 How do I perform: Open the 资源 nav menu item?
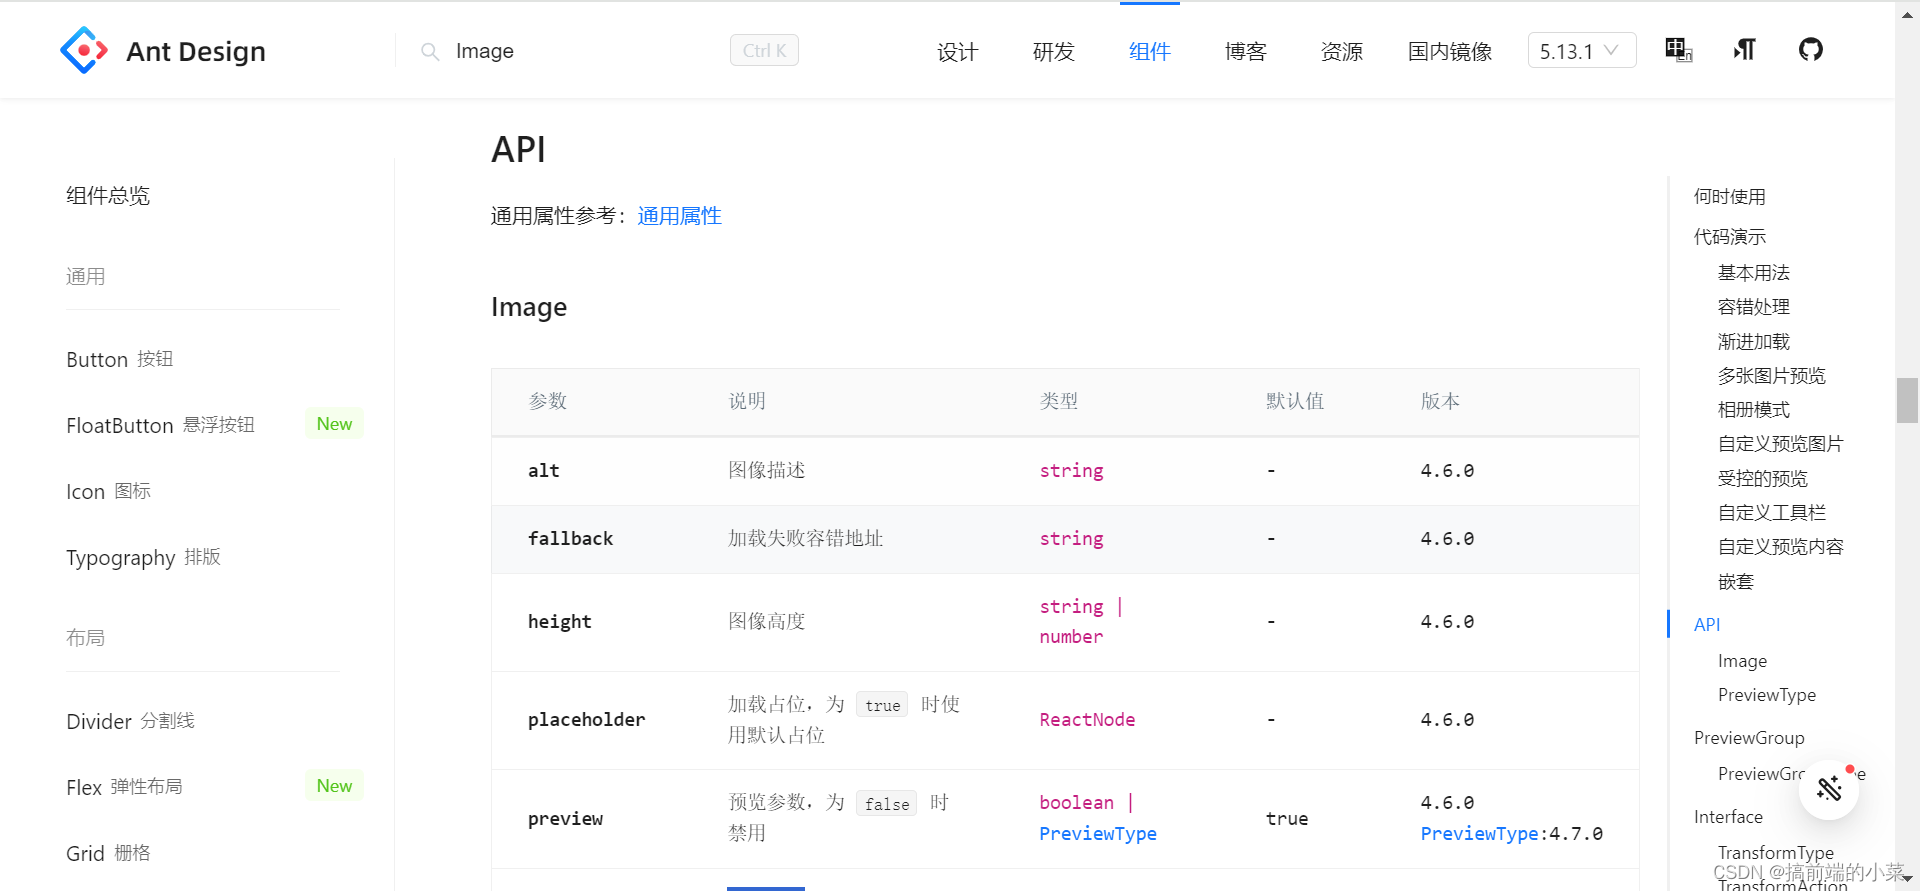click(x=1341, y=51)
